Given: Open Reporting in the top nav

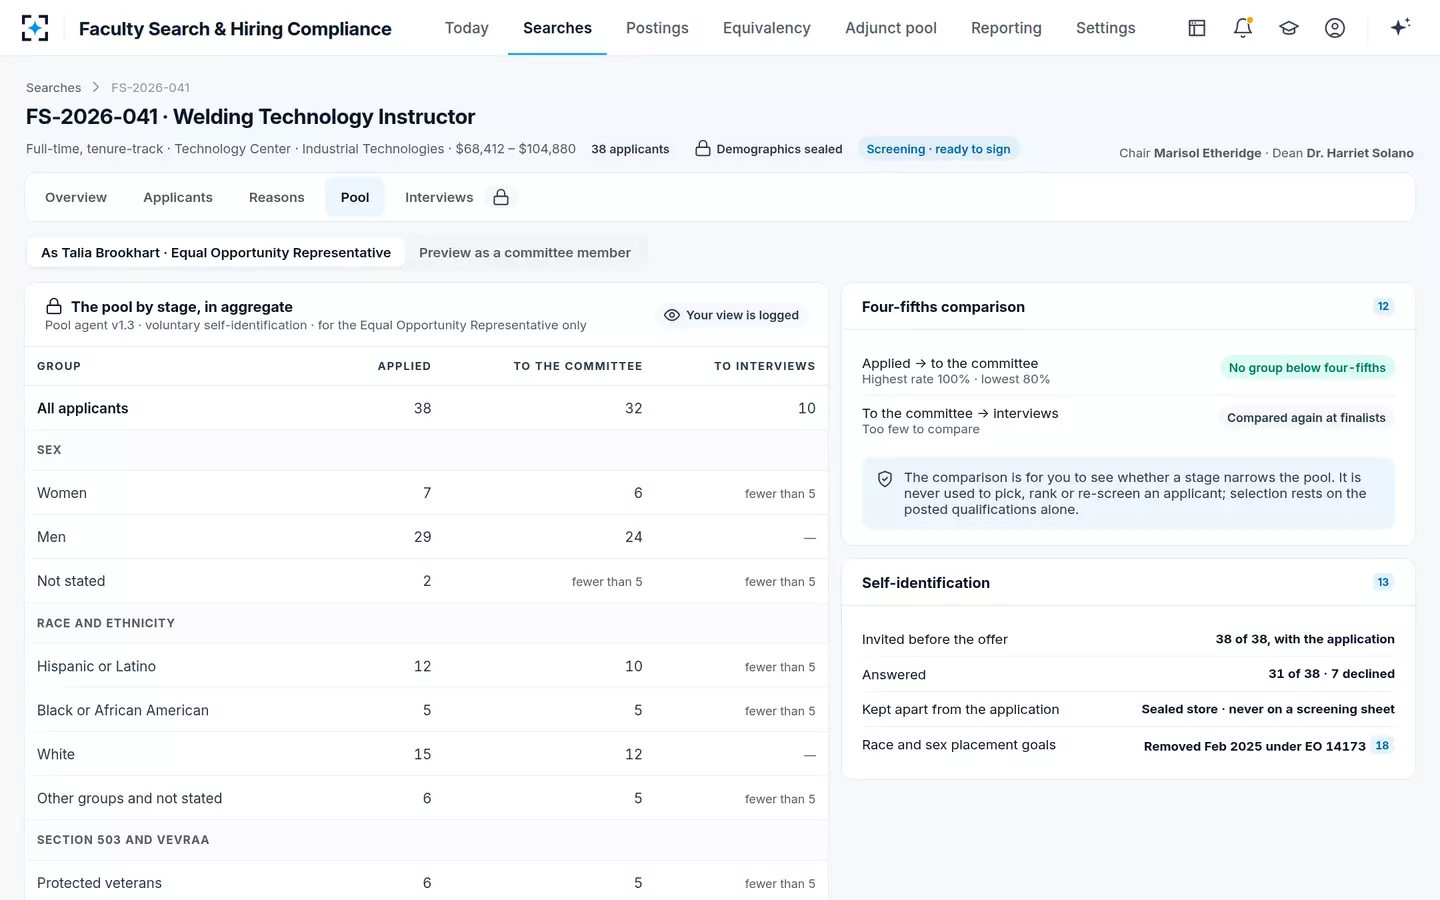Looking at the screenshot, I should [1006, 28].
